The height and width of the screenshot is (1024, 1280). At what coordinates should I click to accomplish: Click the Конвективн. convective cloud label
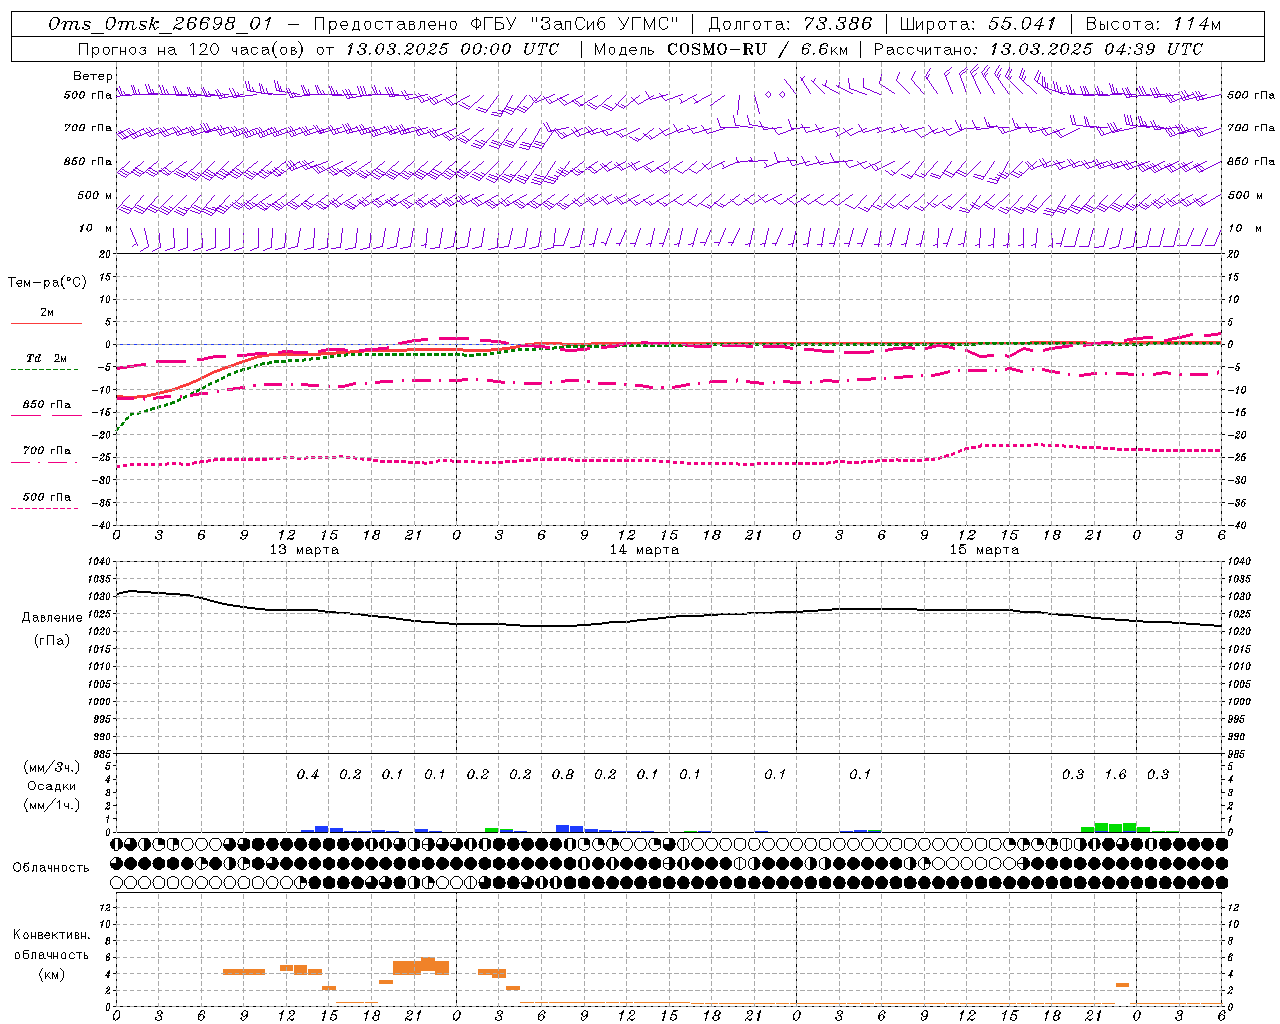51,935
